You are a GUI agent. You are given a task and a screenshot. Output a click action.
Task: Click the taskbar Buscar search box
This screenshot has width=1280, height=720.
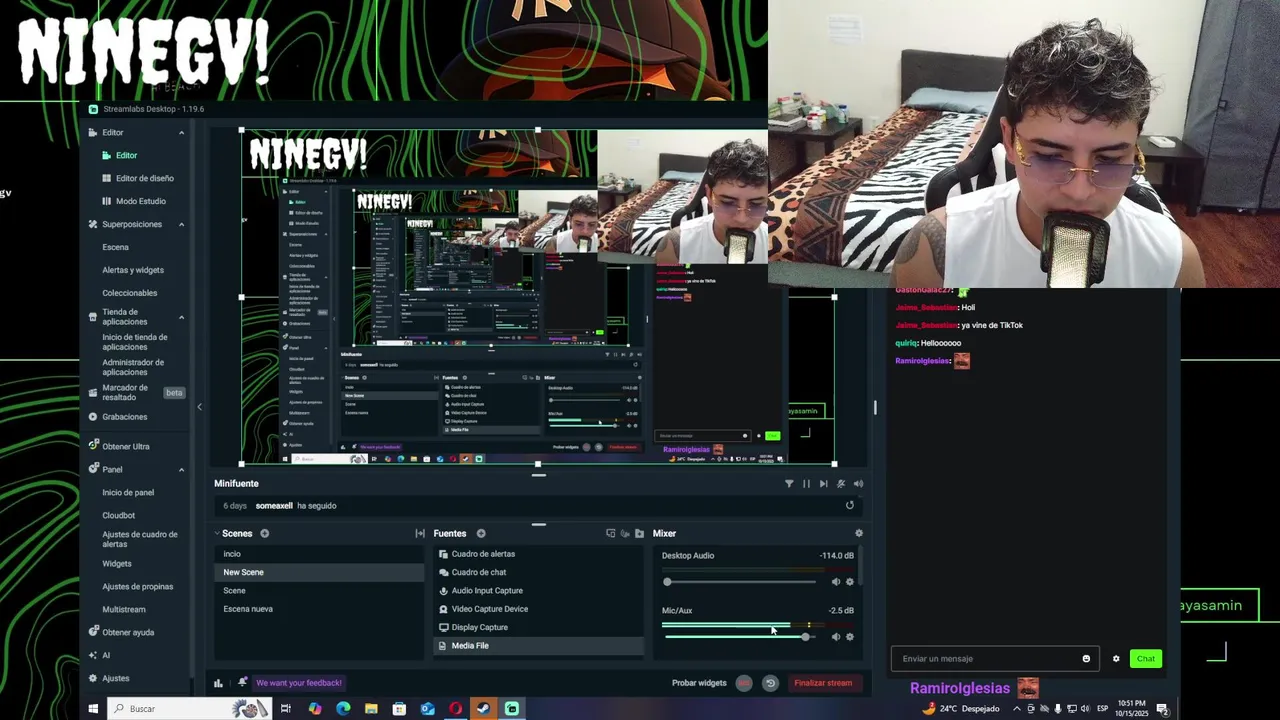tap(189, 709)
